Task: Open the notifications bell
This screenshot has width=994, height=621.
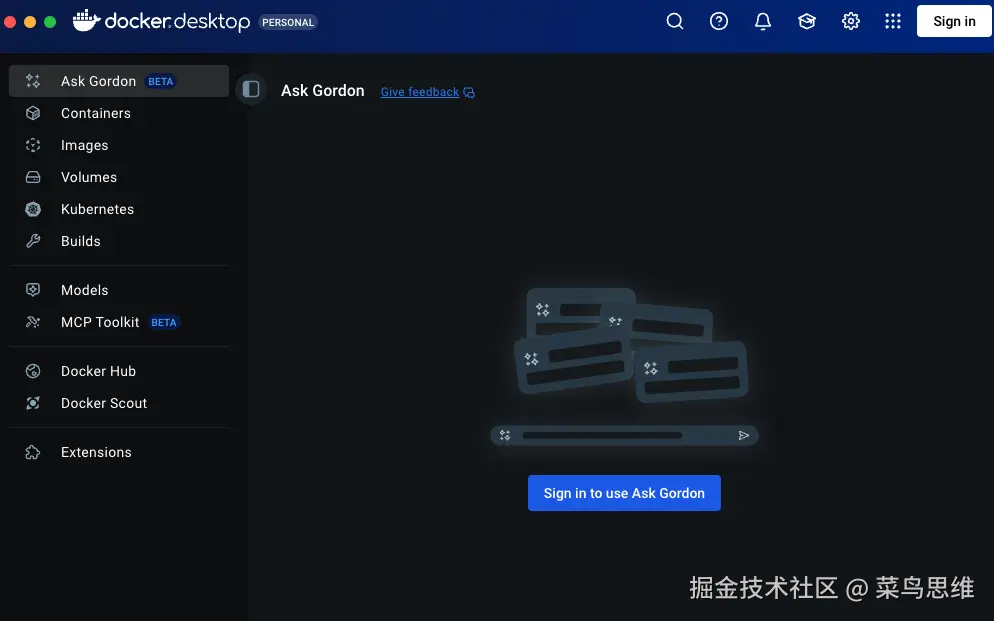Action: [762, 21]
